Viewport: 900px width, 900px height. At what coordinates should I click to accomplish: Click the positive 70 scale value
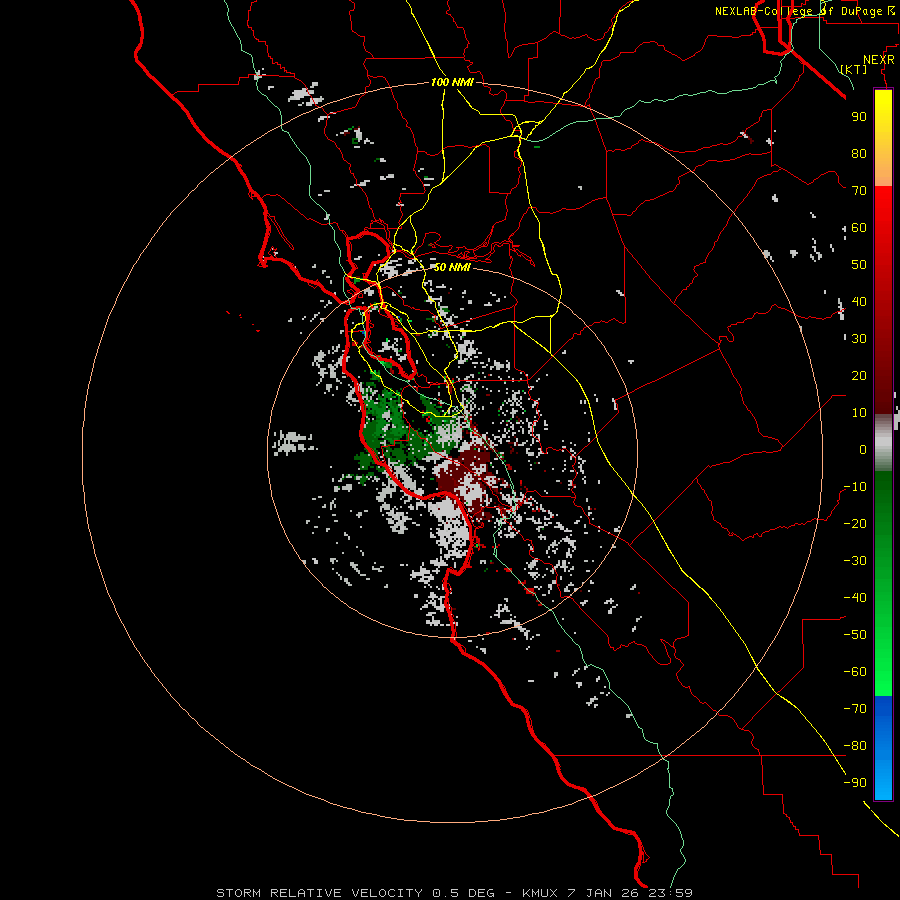(859, 191)
